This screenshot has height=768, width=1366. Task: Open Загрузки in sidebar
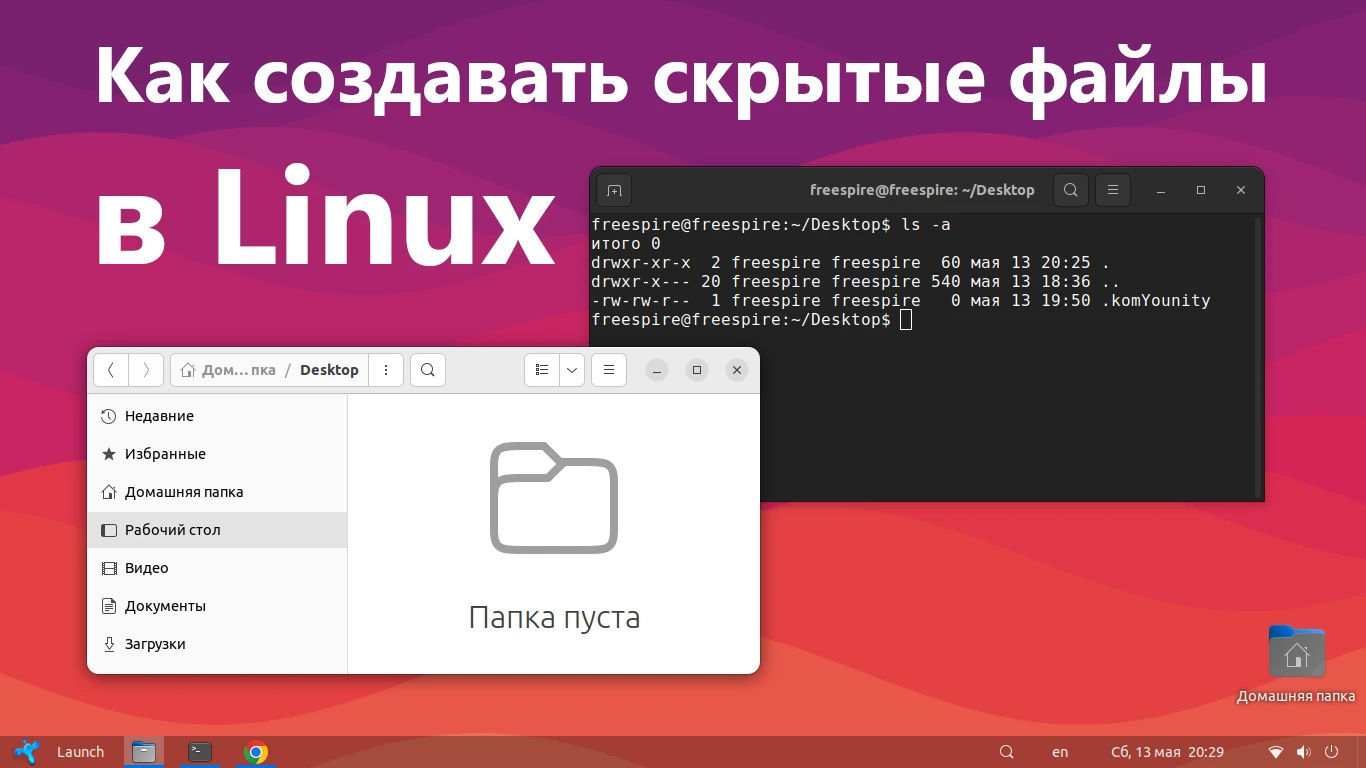[217, 644]
